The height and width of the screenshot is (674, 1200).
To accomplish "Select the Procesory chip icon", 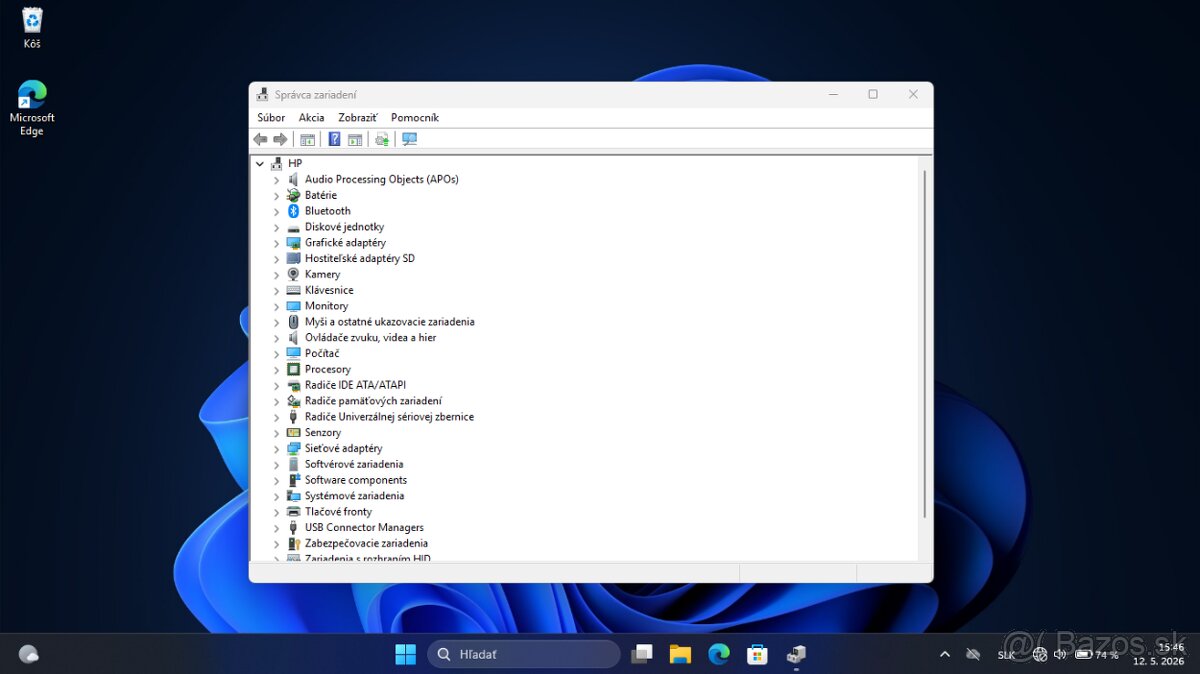I will click(293, 369).
